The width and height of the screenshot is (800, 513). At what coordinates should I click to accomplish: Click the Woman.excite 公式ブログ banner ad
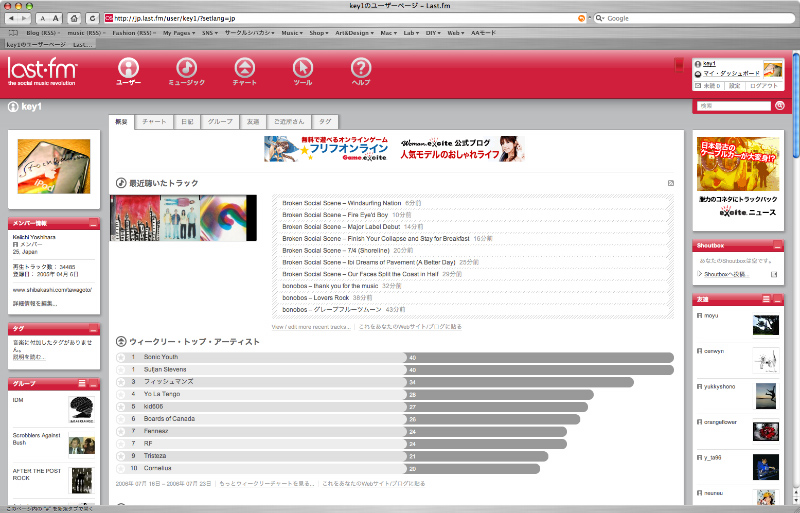tap(462, 149)
